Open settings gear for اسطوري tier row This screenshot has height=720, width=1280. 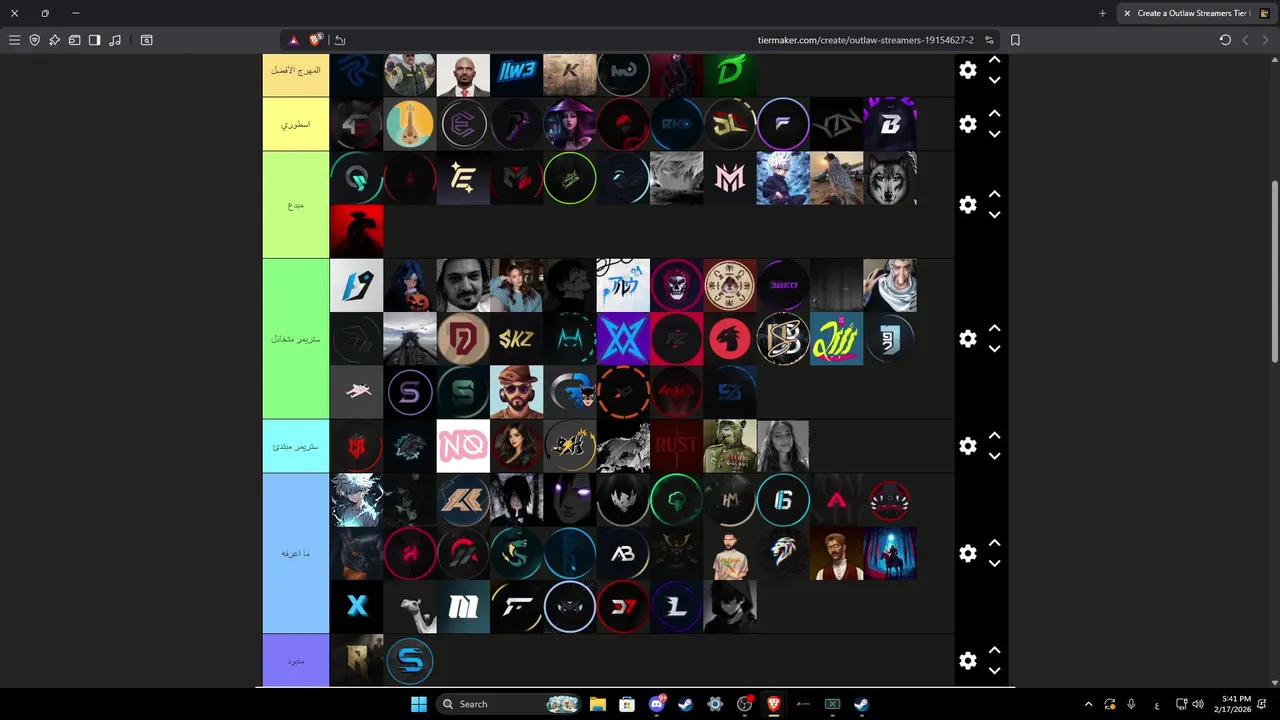click(x=967, y=124)
